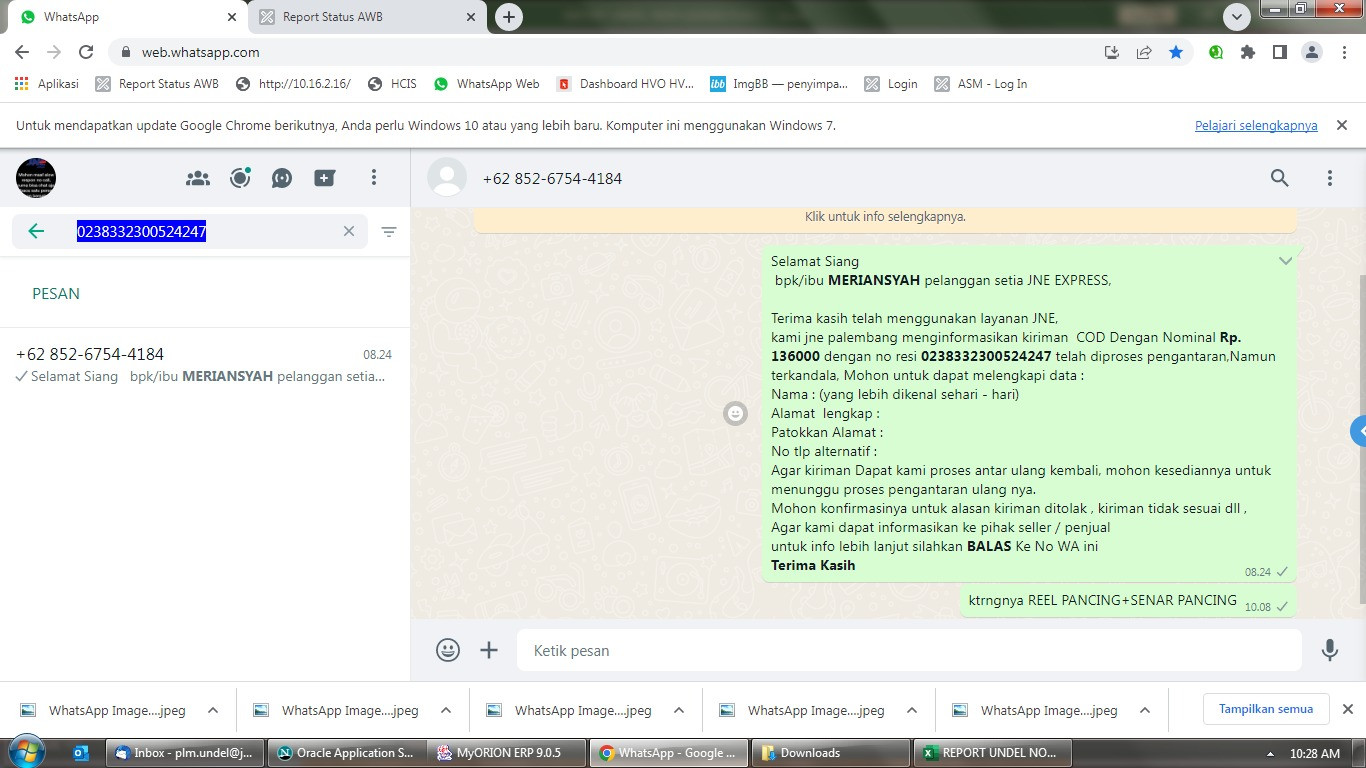Open HCIS bookmark
The height and width of the screenshot is (768, 1366).
coord(392,84)
